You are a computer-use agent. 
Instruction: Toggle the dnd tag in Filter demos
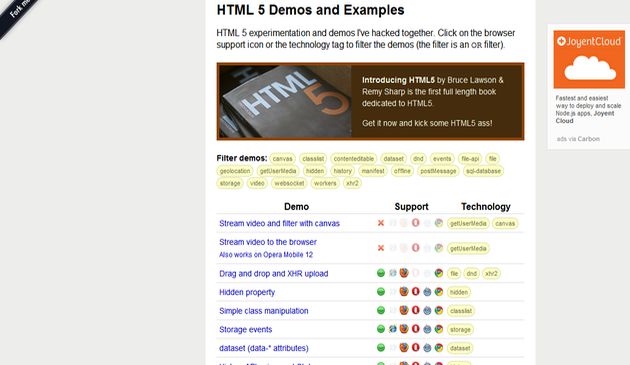[418, 159]
